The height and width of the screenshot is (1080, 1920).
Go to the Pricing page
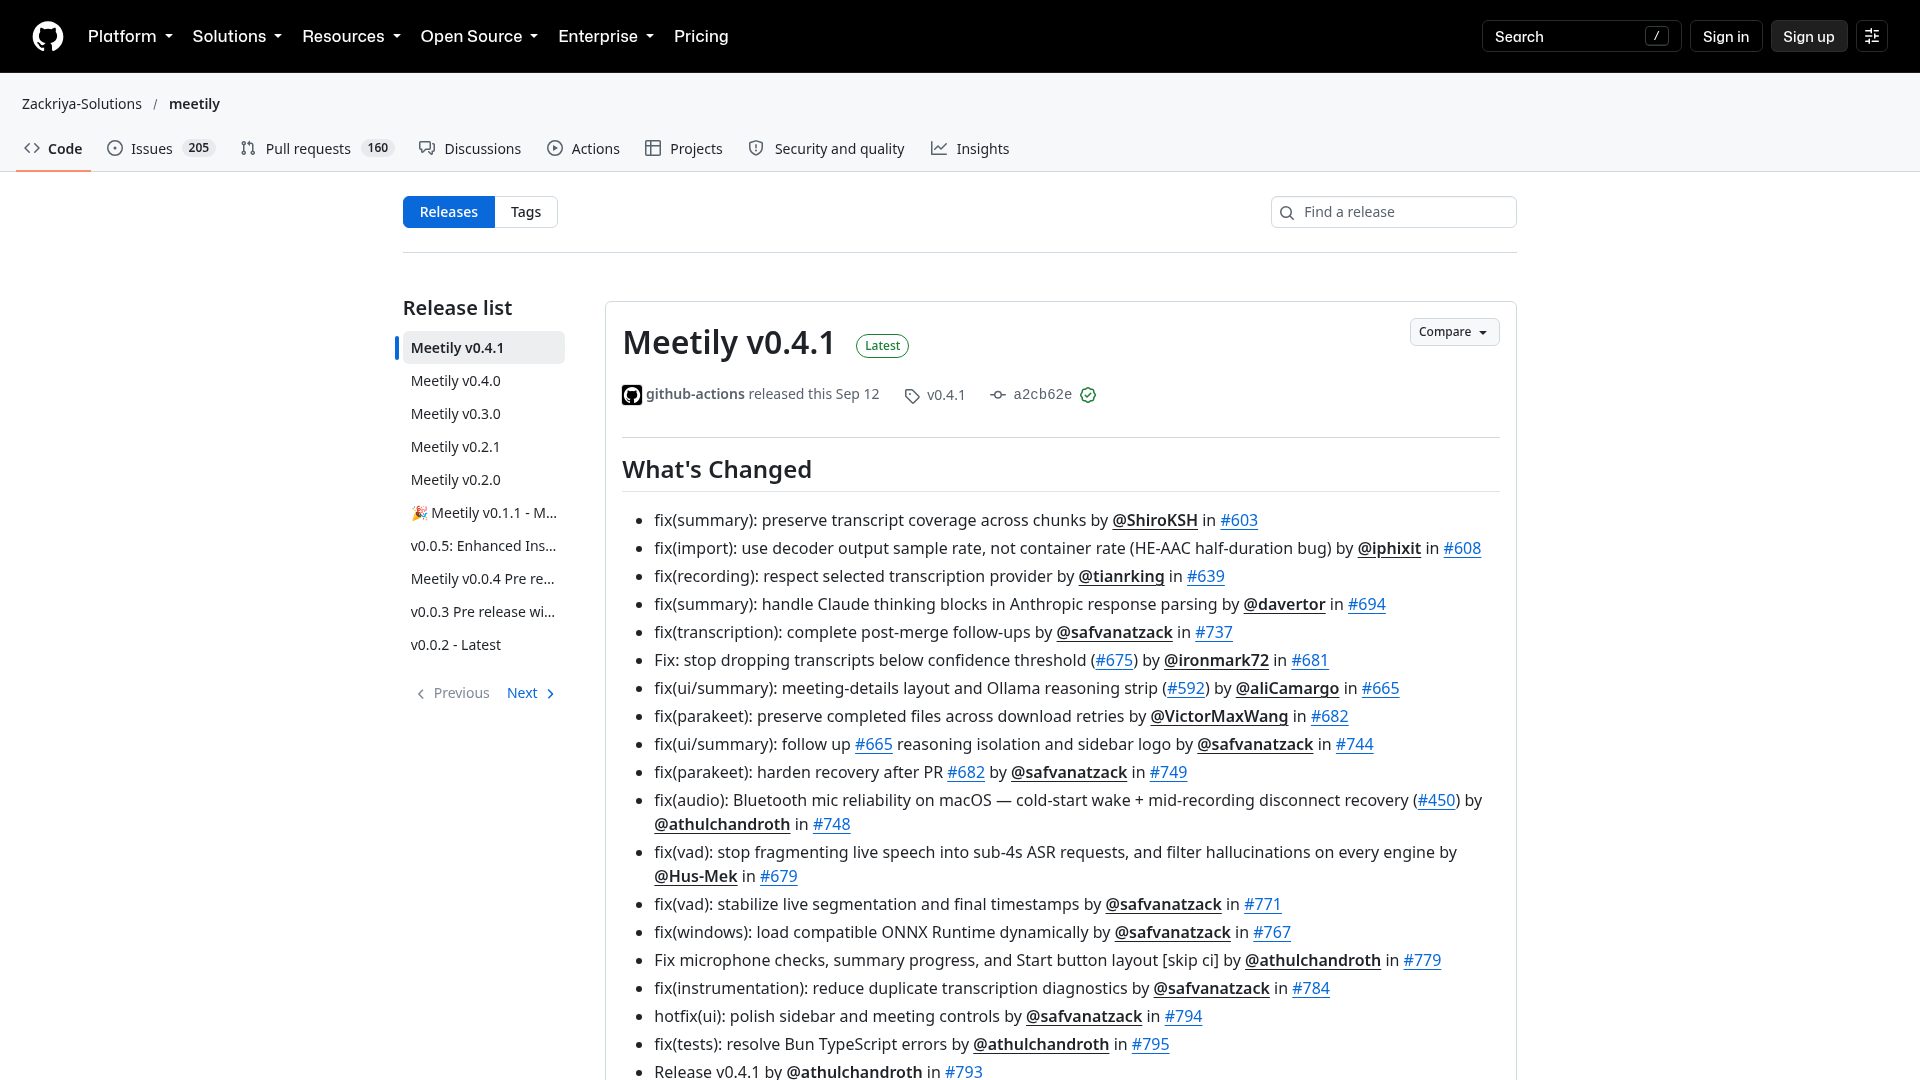701,36
